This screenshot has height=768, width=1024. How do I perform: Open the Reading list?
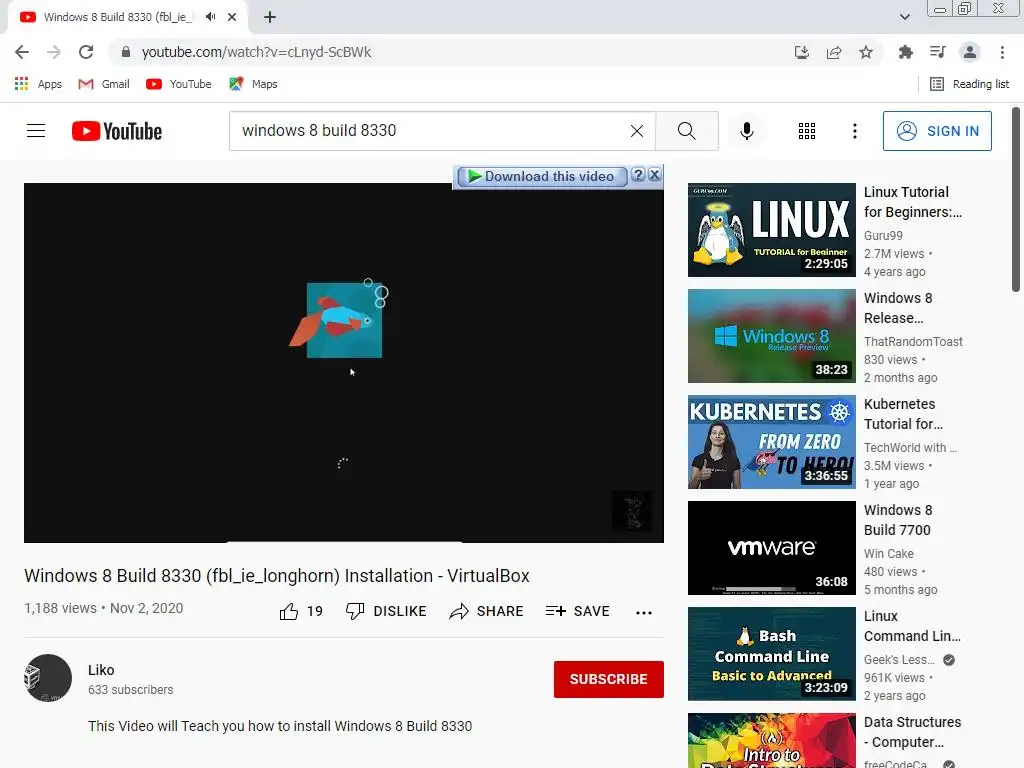(969, 84)
